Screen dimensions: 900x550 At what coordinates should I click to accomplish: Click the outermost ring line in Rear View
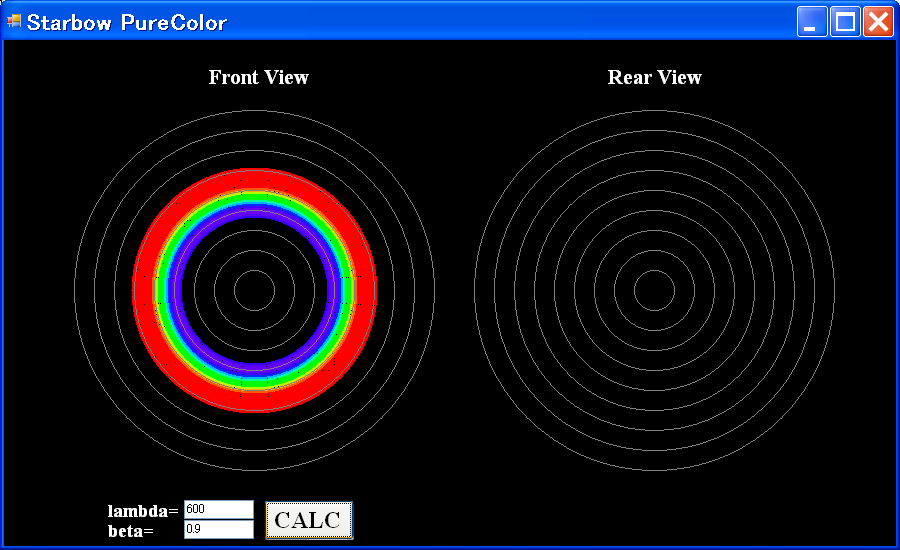point(654,110)
